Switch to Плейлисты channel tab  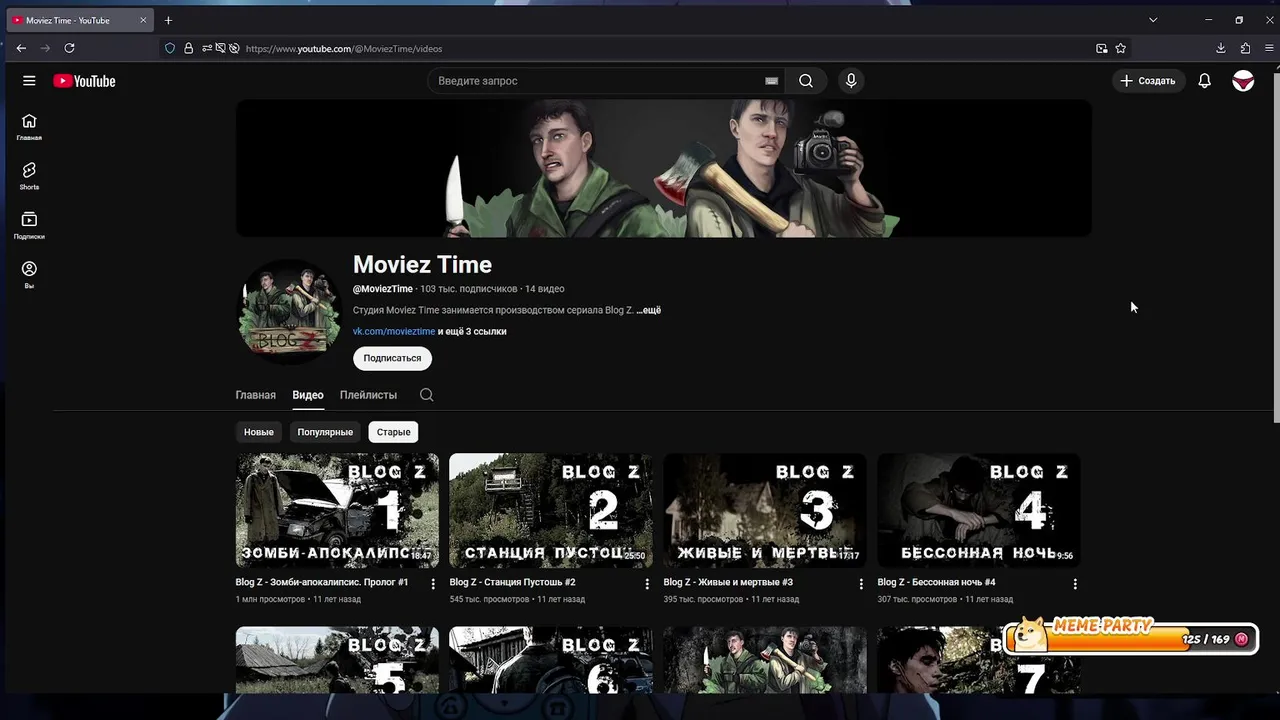point(368,395)
